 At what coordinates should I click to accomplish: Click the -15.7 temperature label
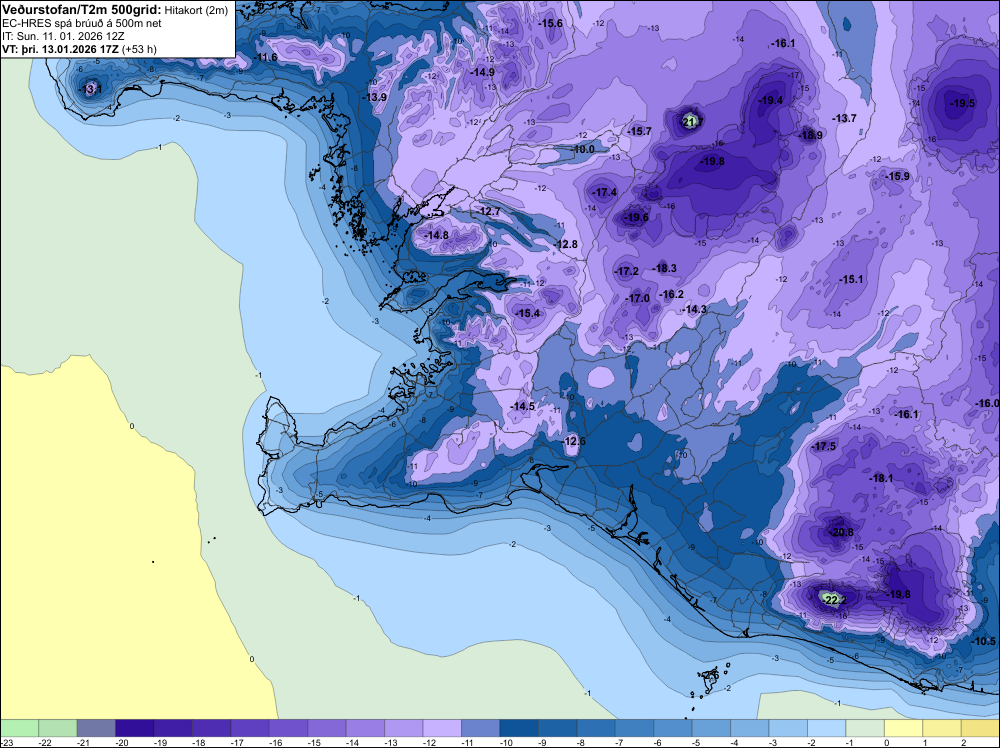(x=640, y=131)
